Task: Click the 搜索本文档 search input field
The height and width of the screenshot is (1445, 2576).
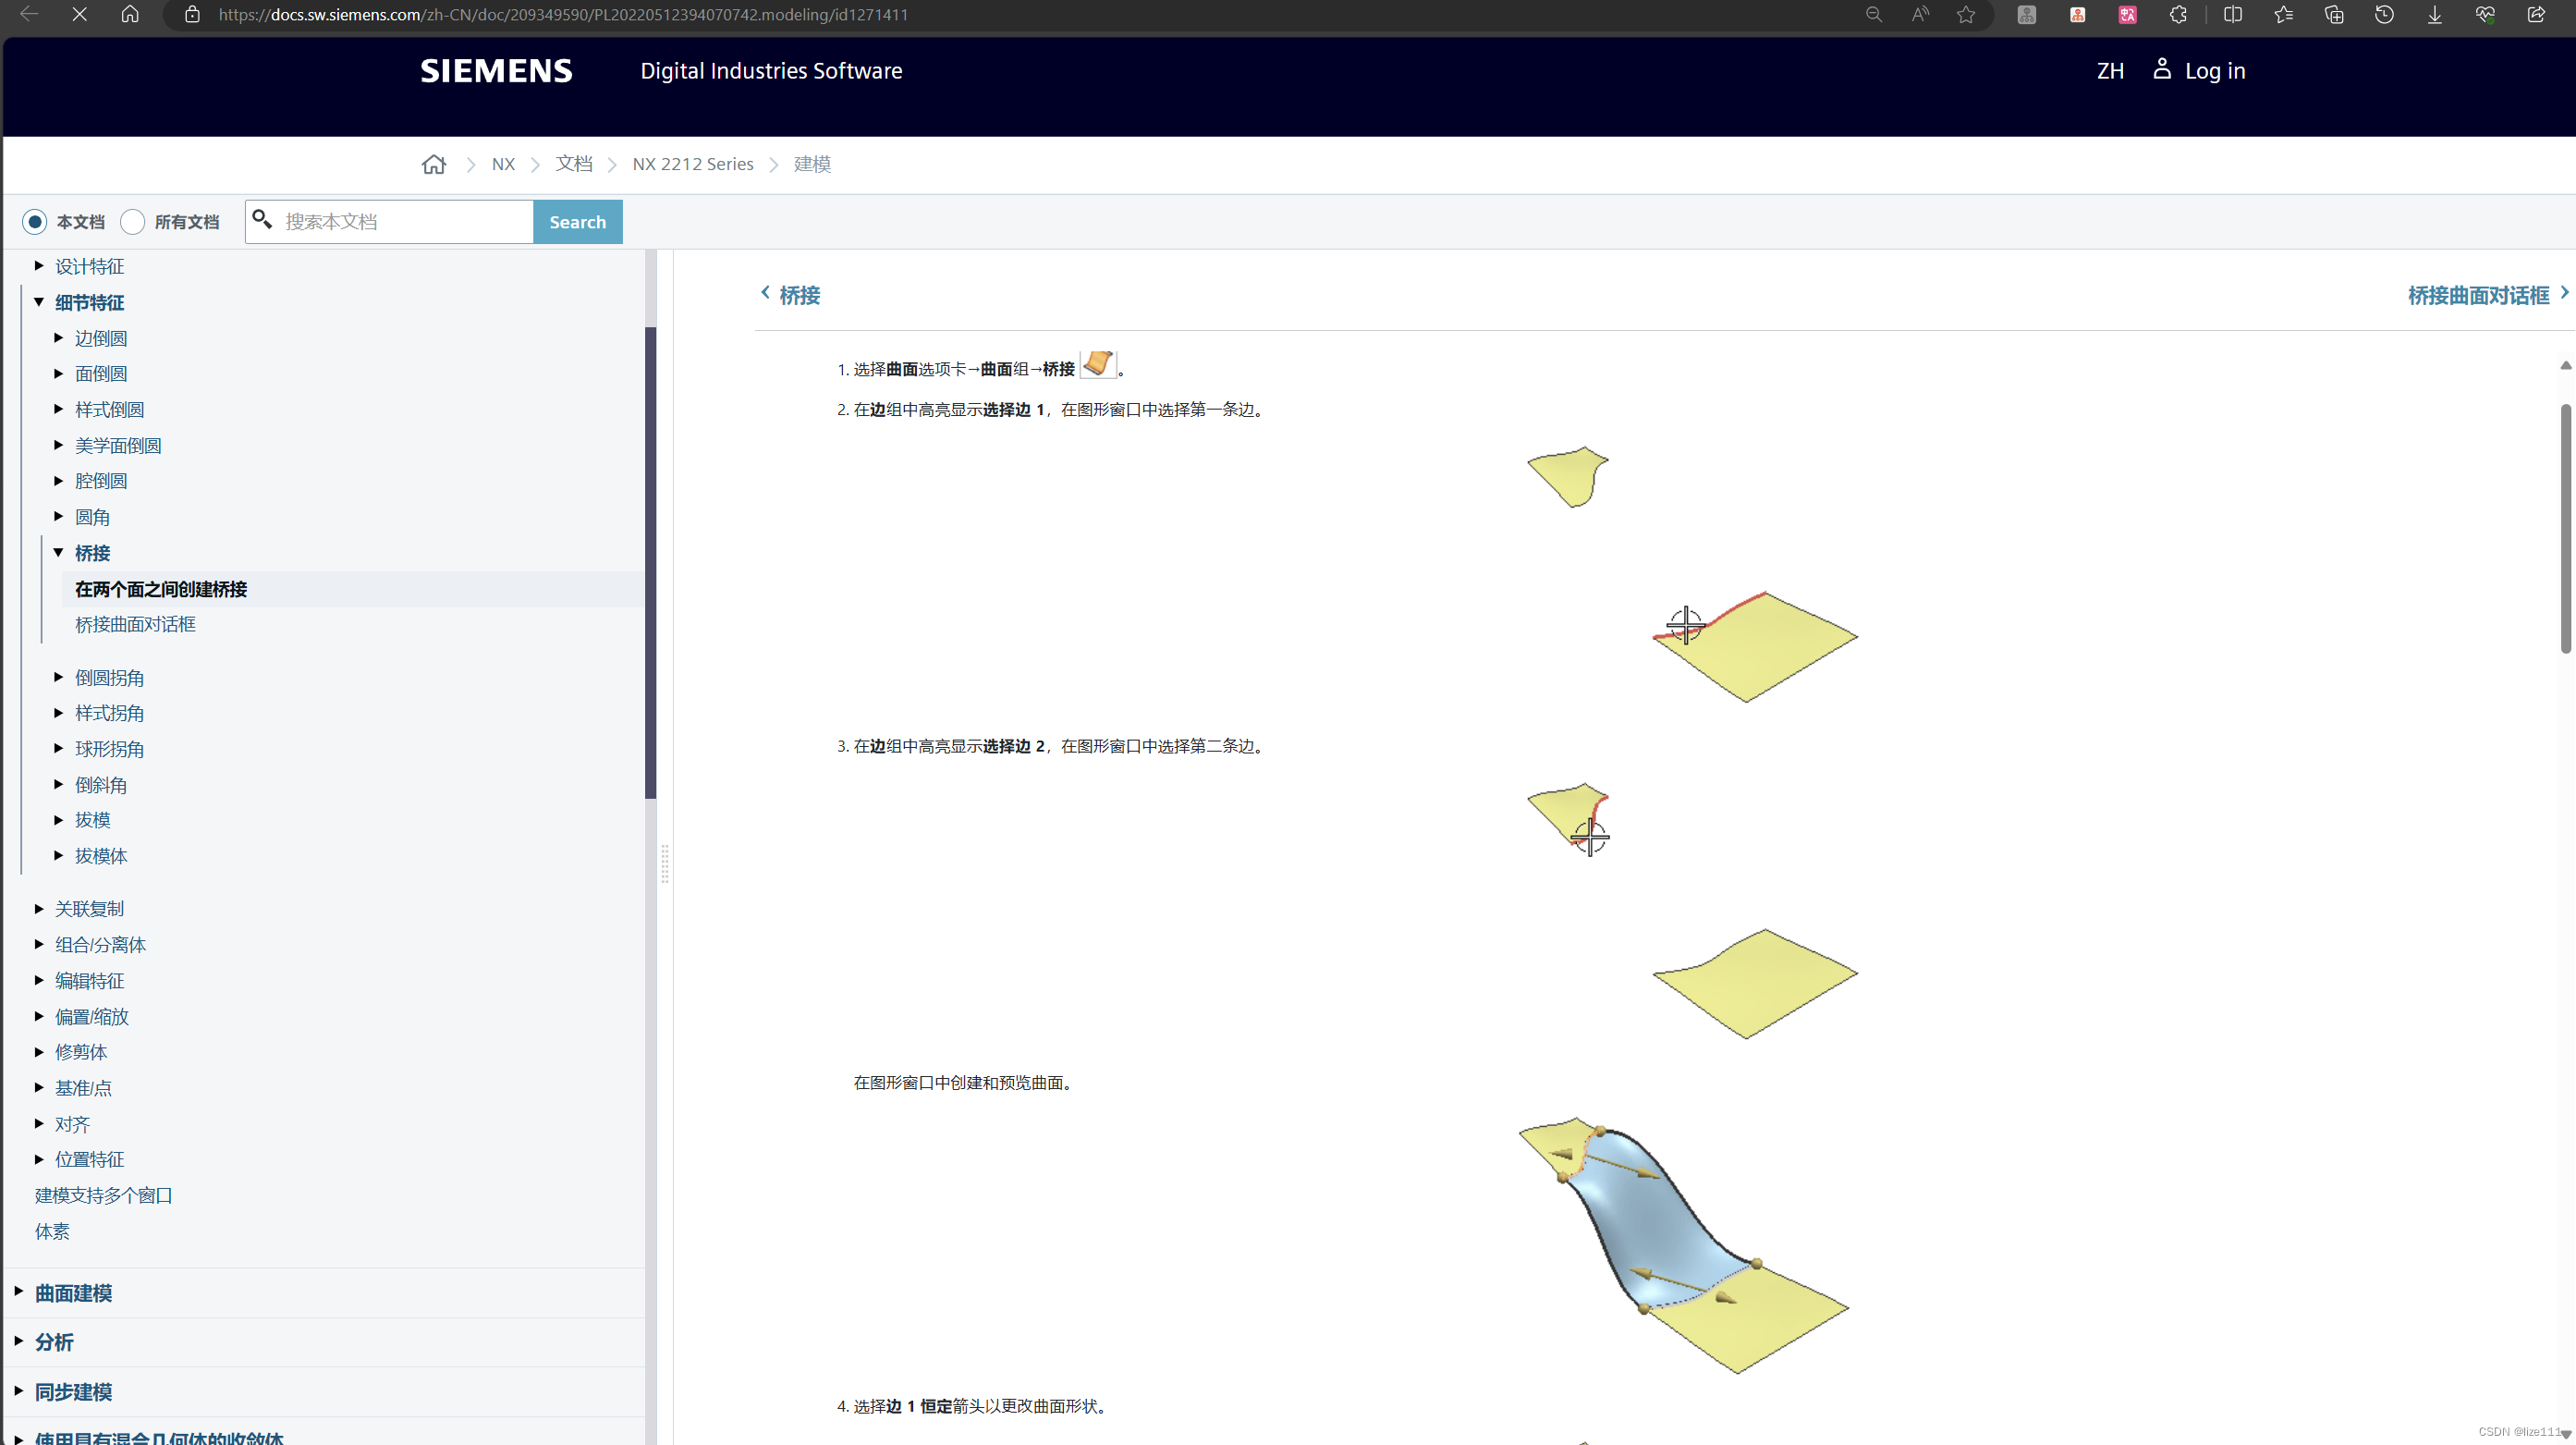Action: (400, 222)
